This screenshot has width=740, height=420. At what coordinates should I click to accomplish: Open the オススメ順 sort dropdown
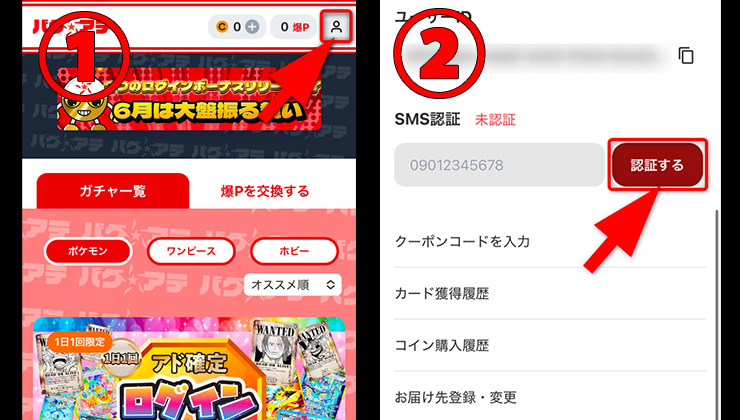click(293, 285)
